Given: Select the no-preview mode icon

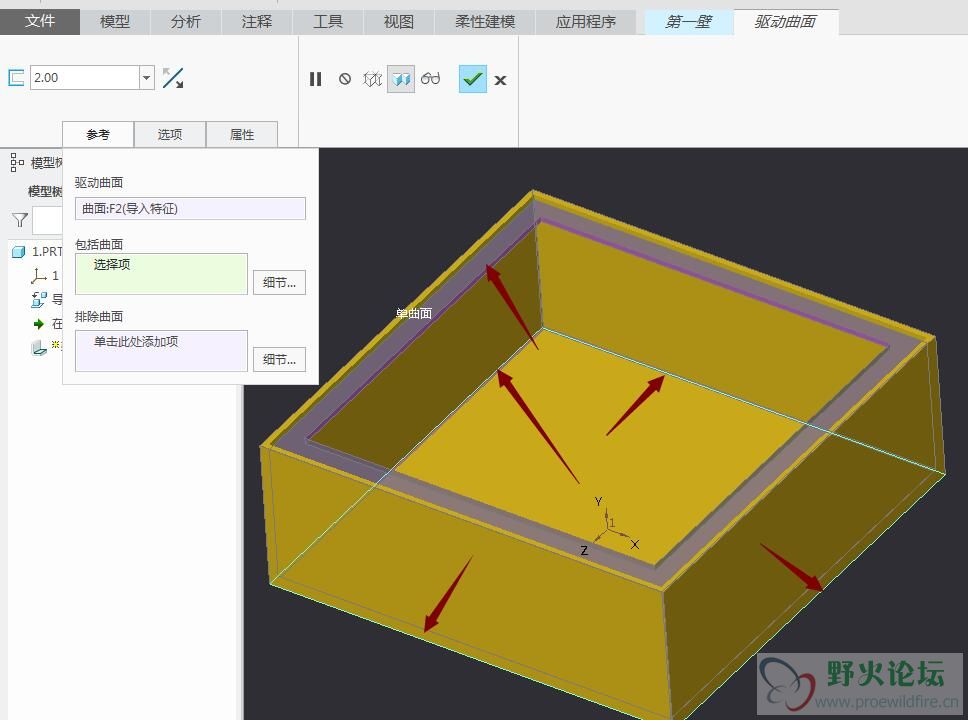Looking at the screenshot, I should tap(345, 79).
